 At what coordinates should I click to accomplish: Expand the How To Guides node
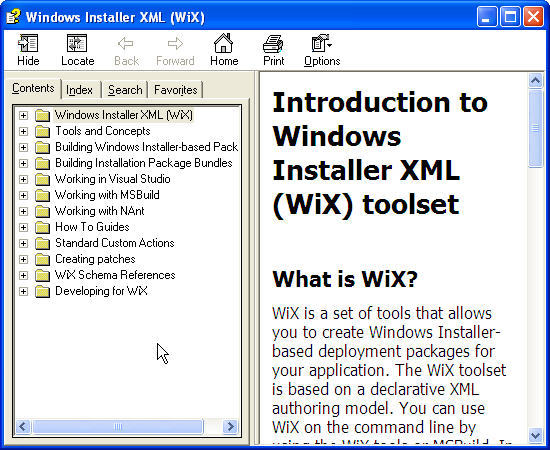23,227
